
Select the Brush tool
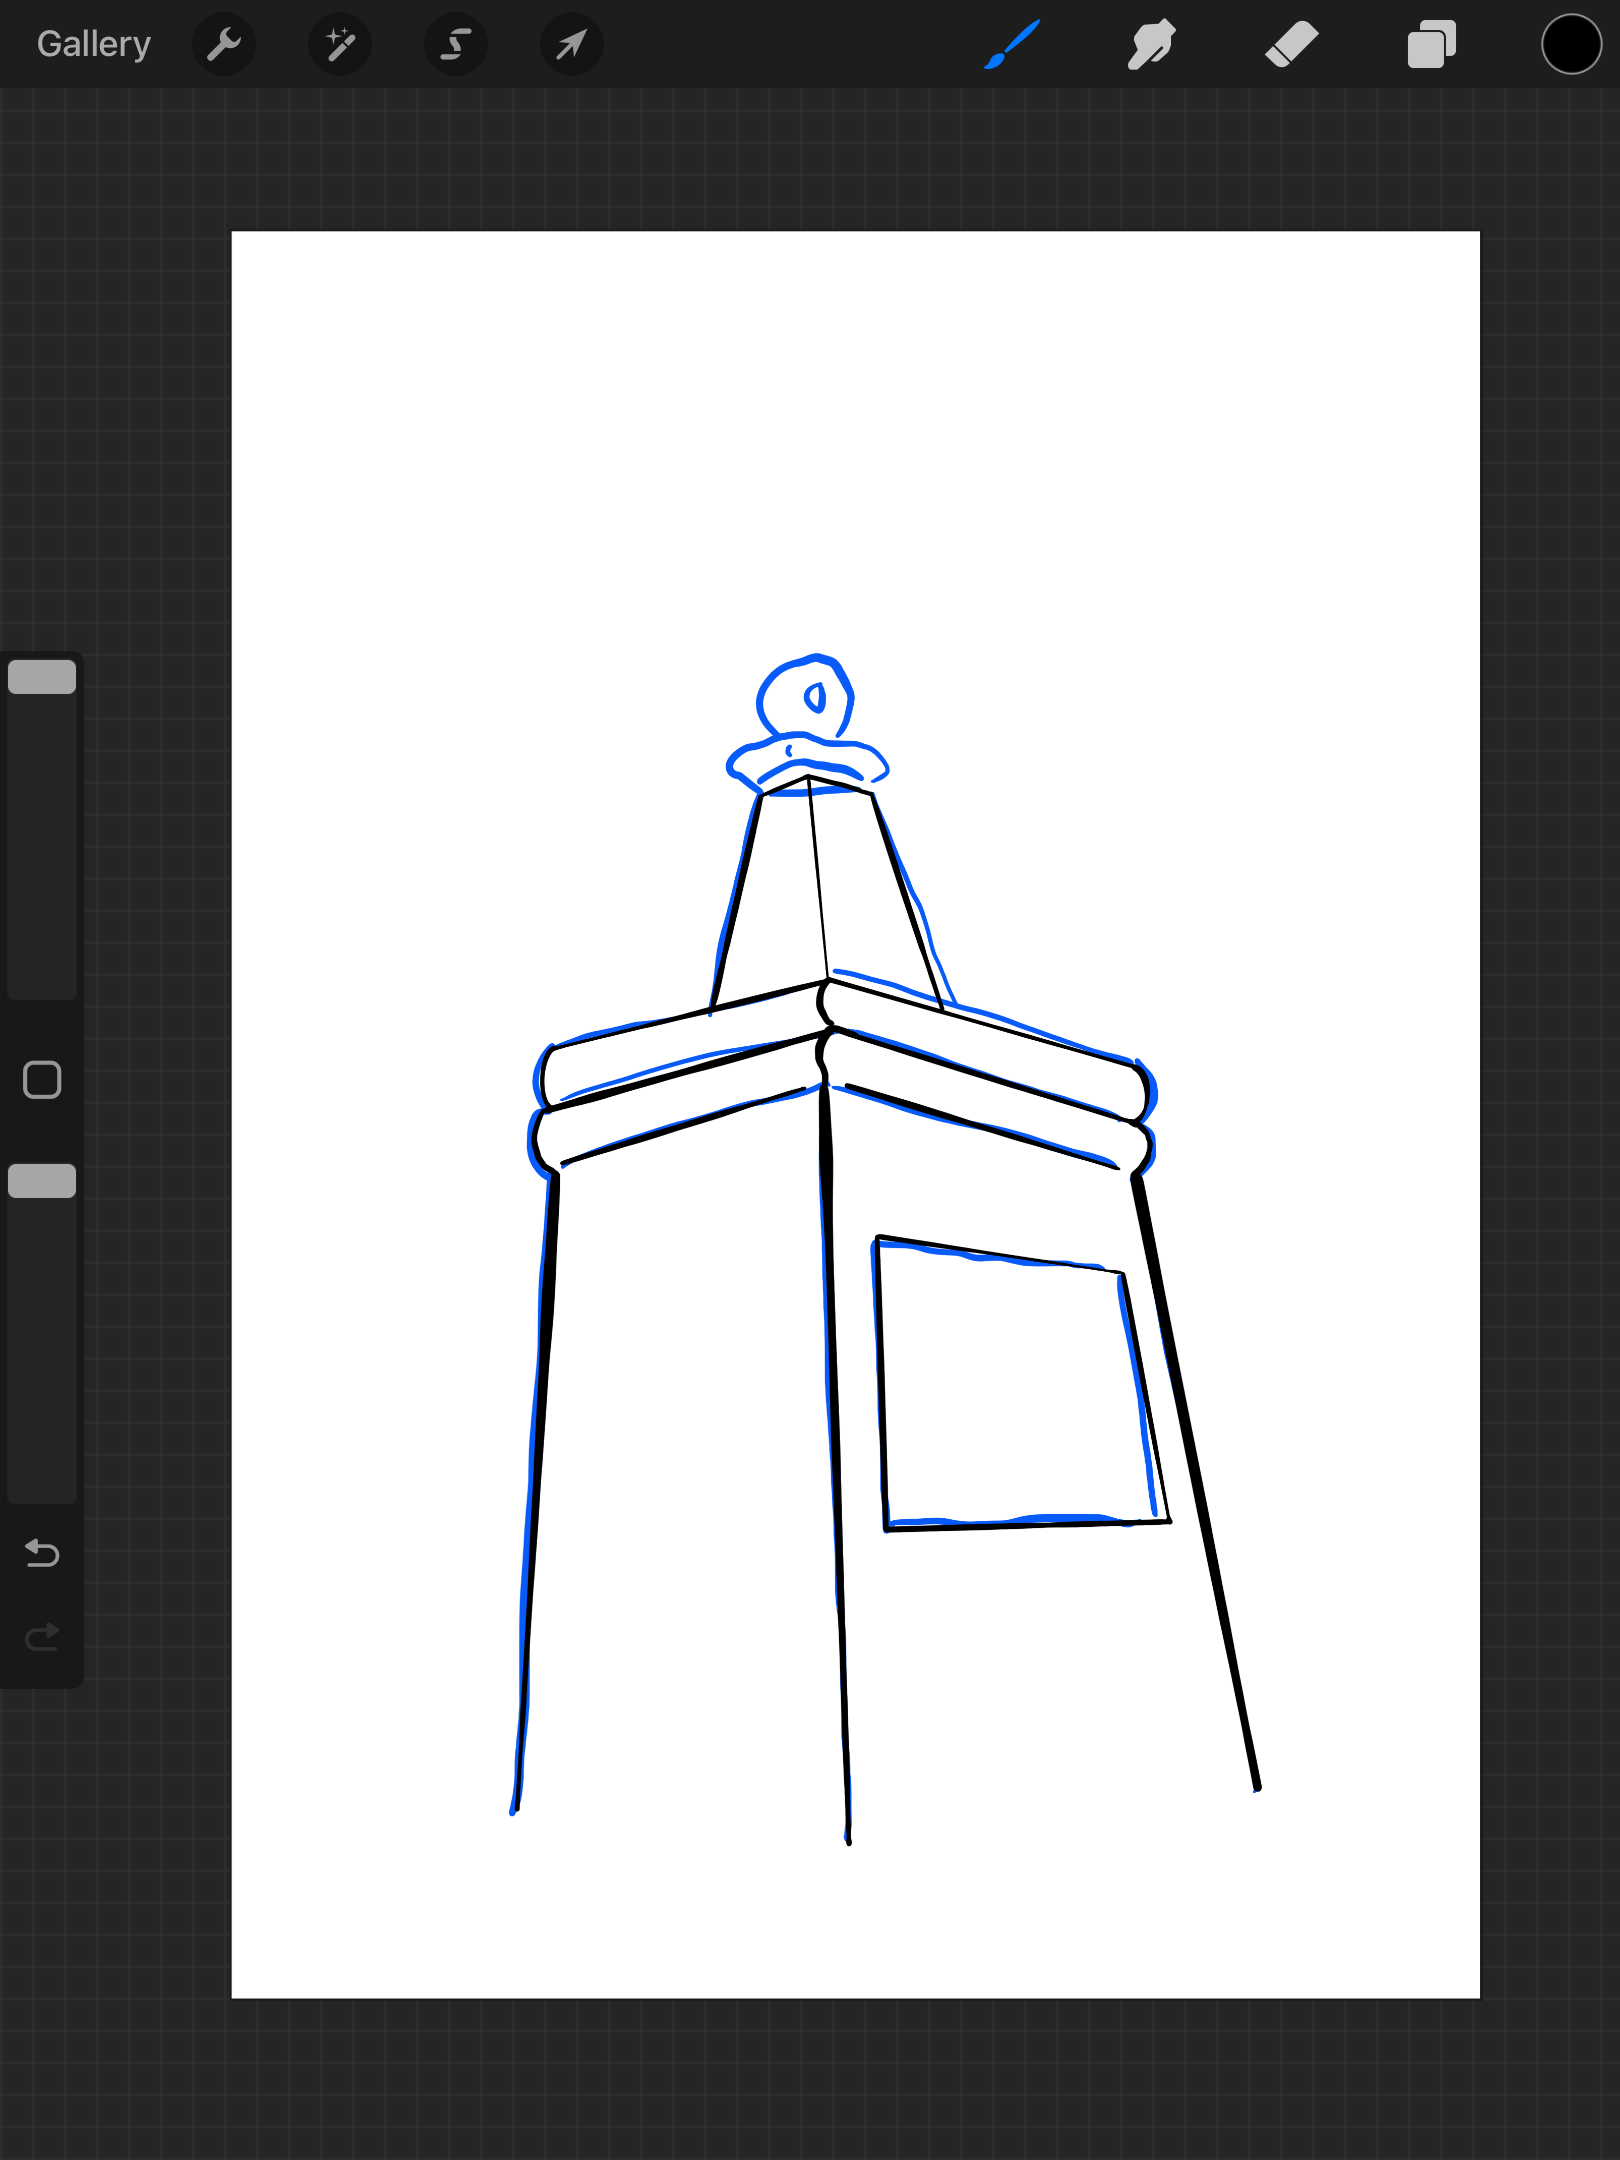1012,44
